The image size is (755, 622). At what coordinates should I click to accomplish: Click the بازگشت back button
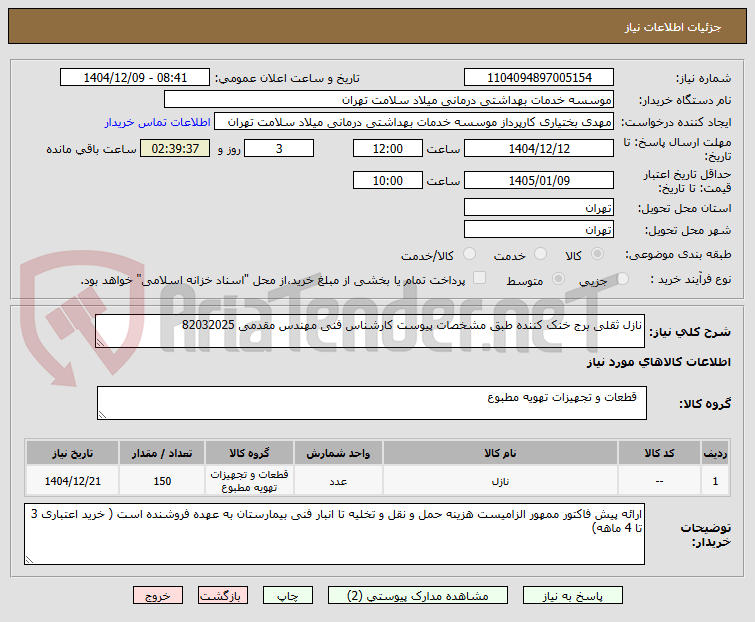pyautogui.click(x=222, y=596)
